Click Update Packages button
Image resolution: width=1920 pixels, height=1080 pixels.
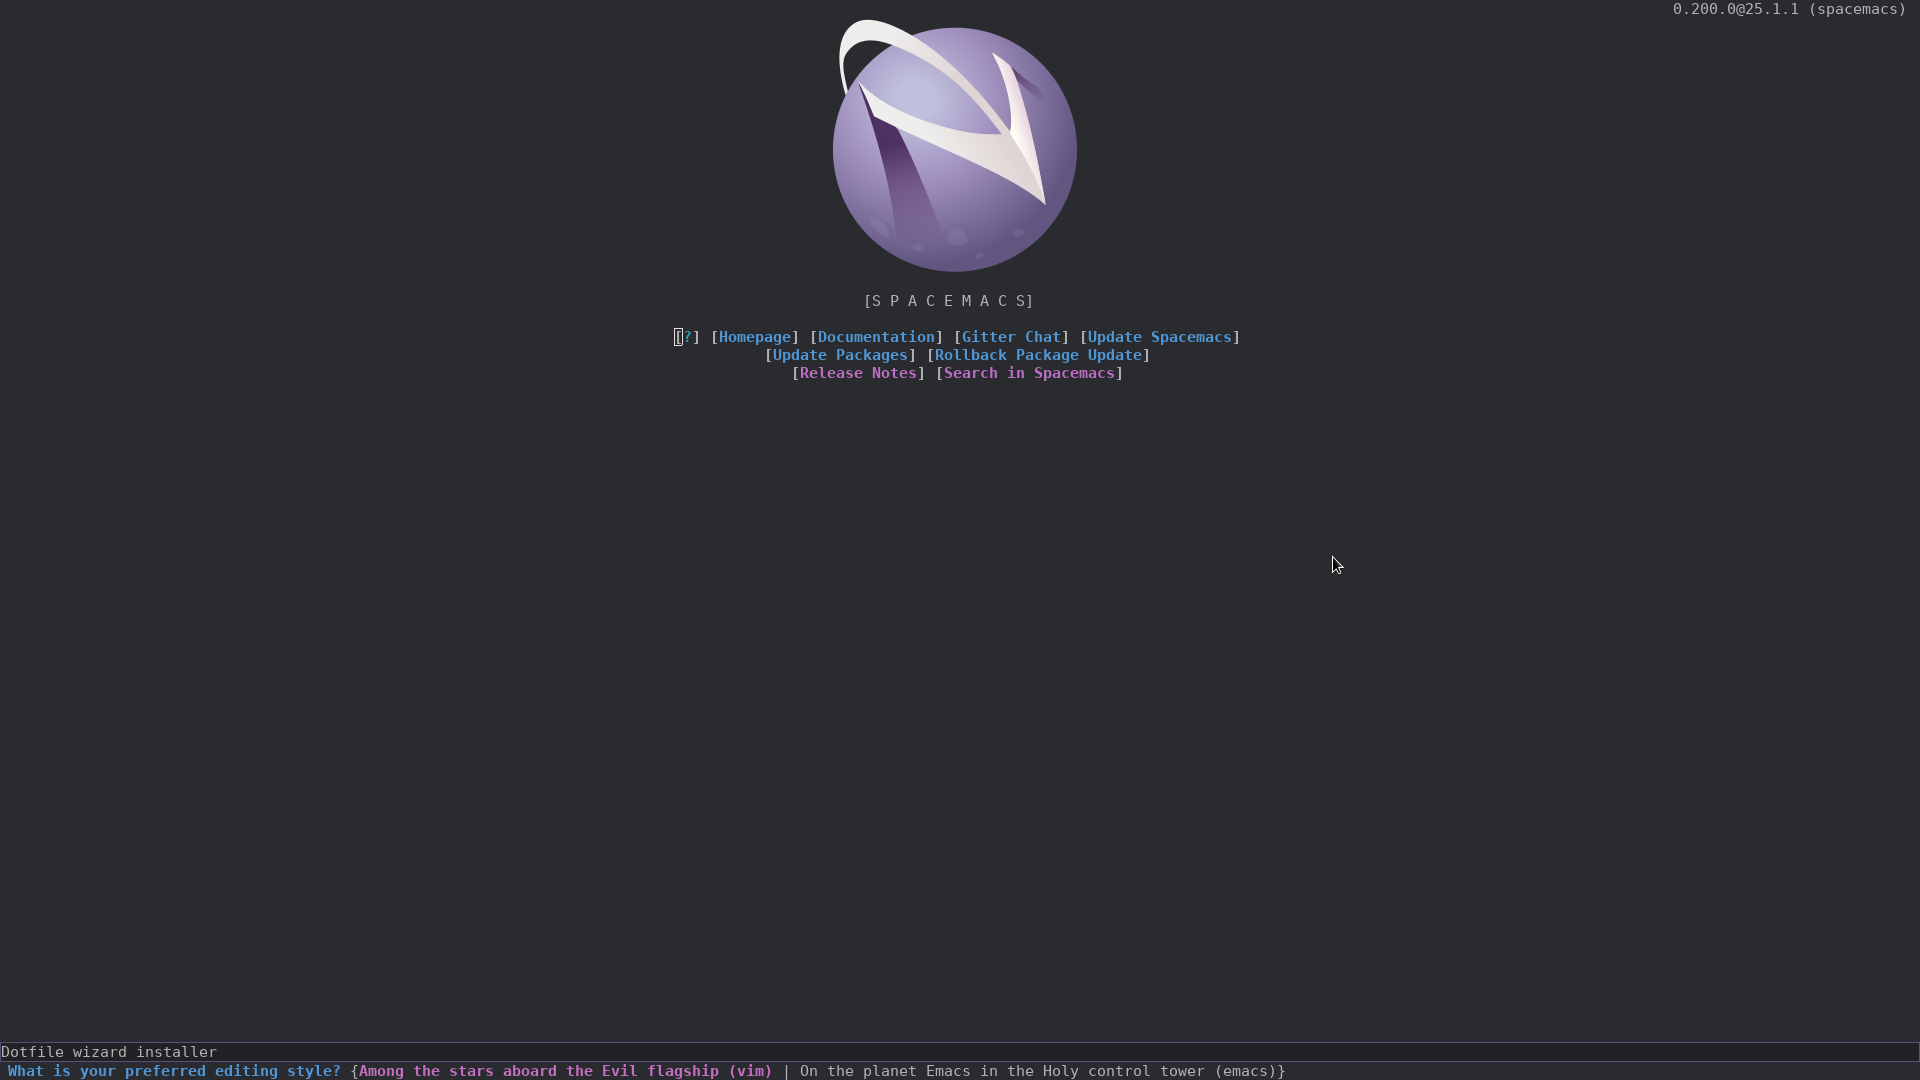pos(840,355)
